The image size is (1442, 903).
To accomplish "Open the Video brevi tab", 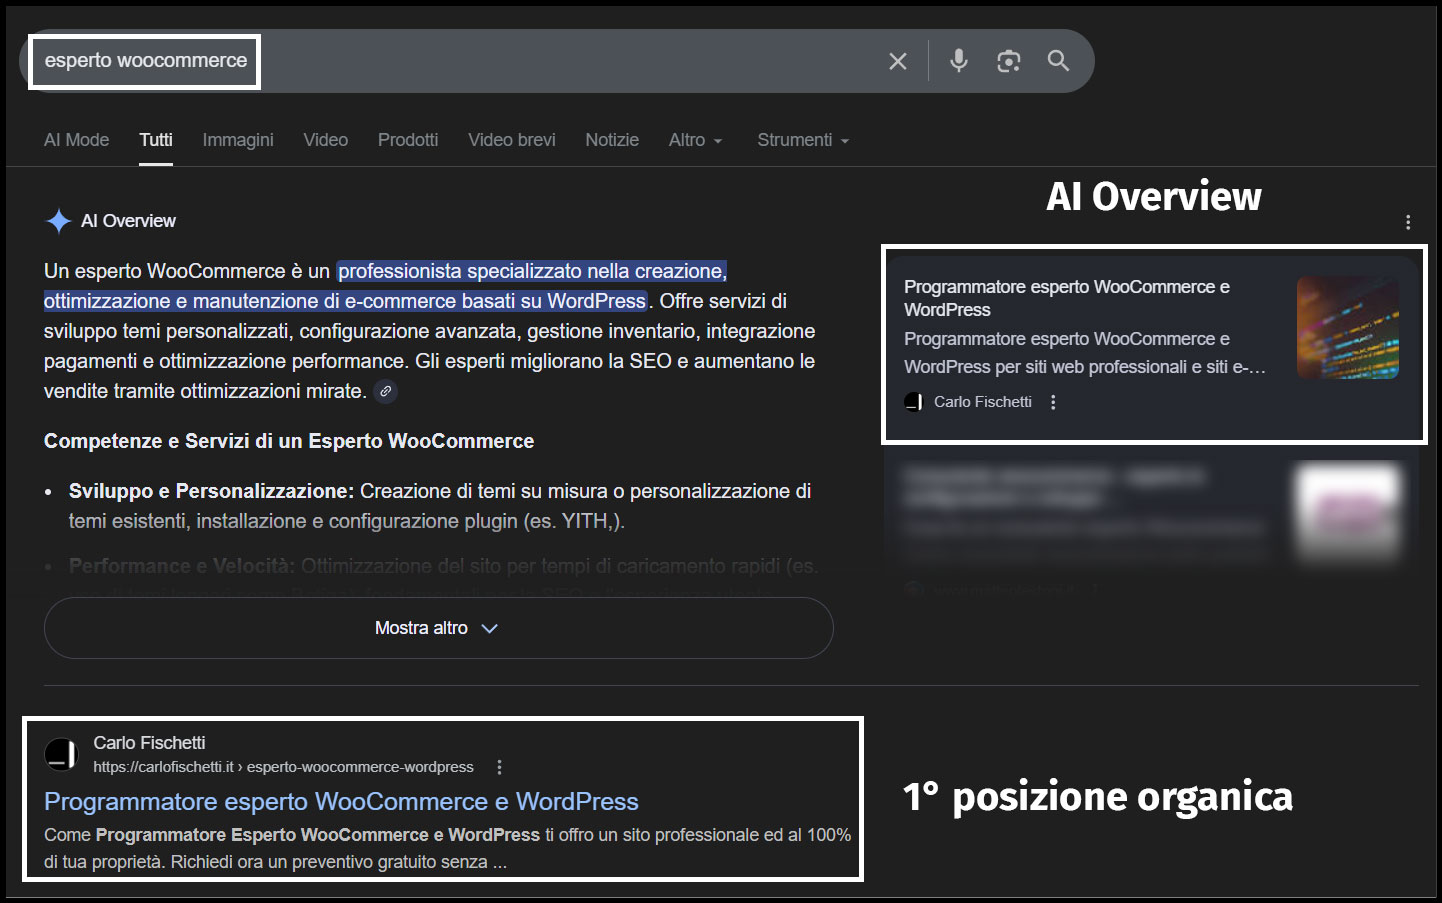I will pyautogui.click(x=511, y=140).
